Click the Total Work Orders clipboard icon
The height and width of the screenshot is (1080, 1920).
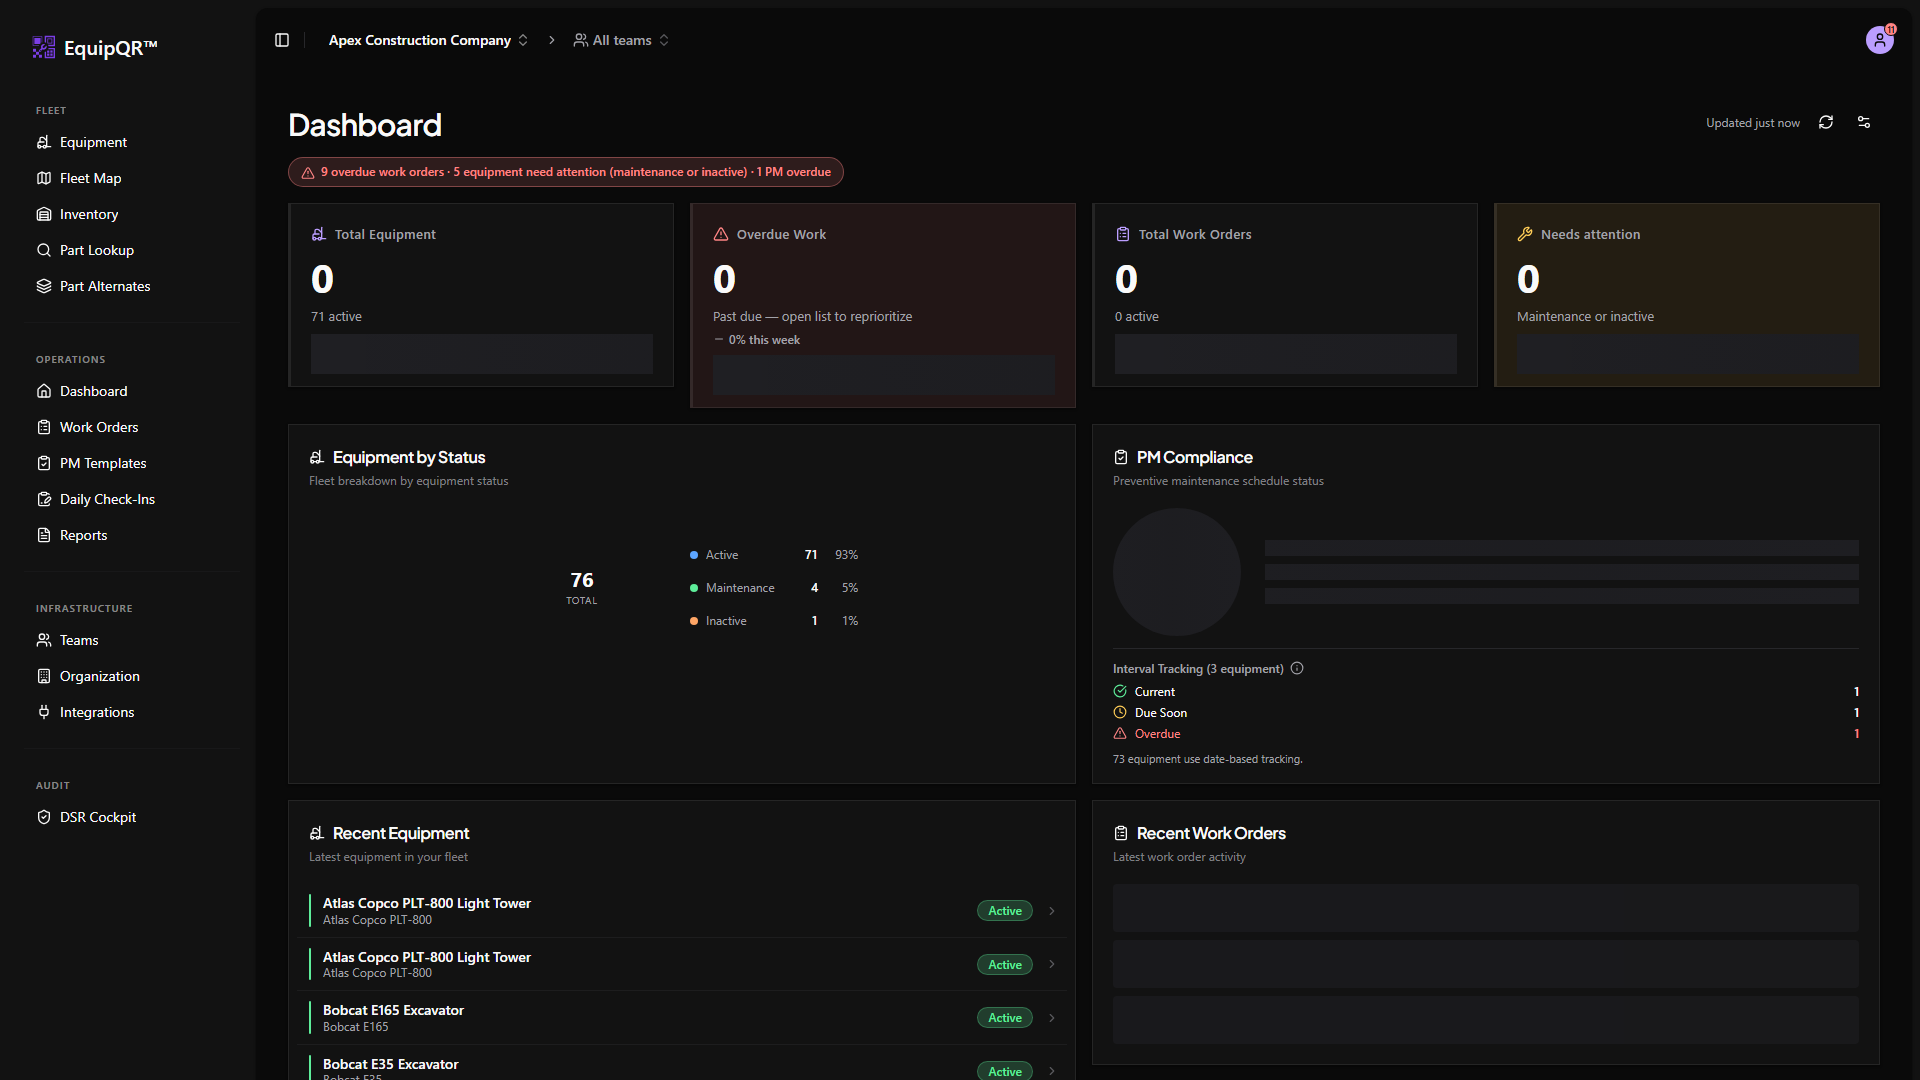1123,234
